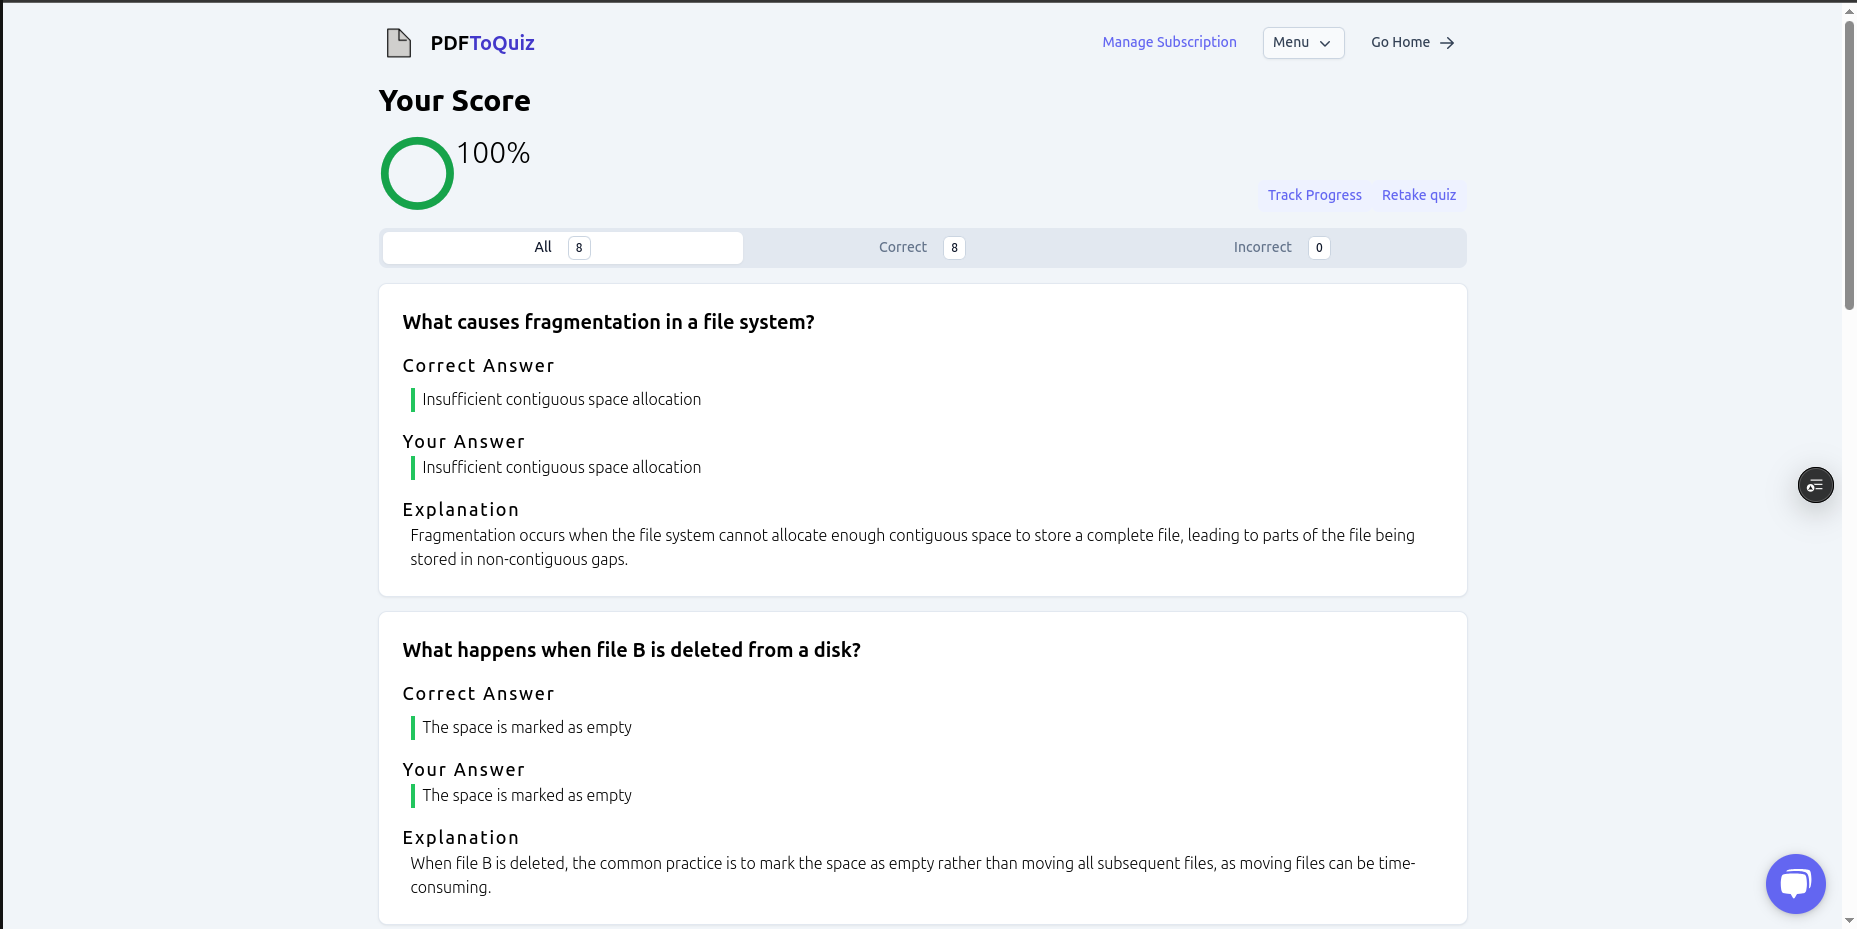Click the Go Home arrow icon
The height and width of the screenshot is (929, 1857).
(1447, 43)
